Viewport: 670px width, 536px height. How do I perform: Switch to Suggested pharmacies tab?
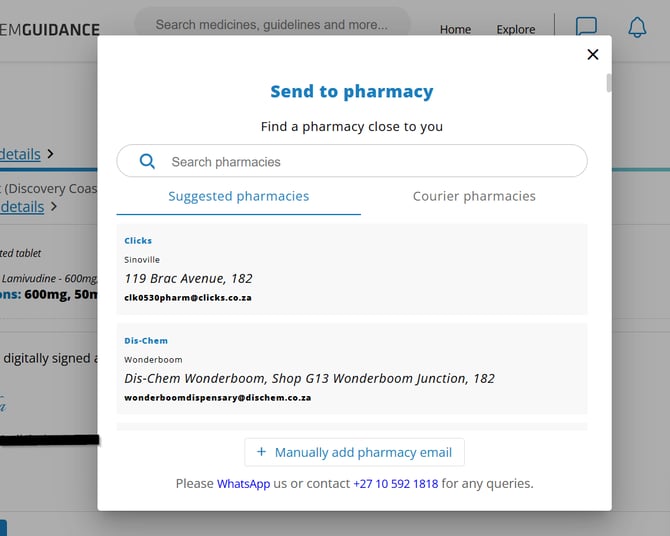pos(239,196)
